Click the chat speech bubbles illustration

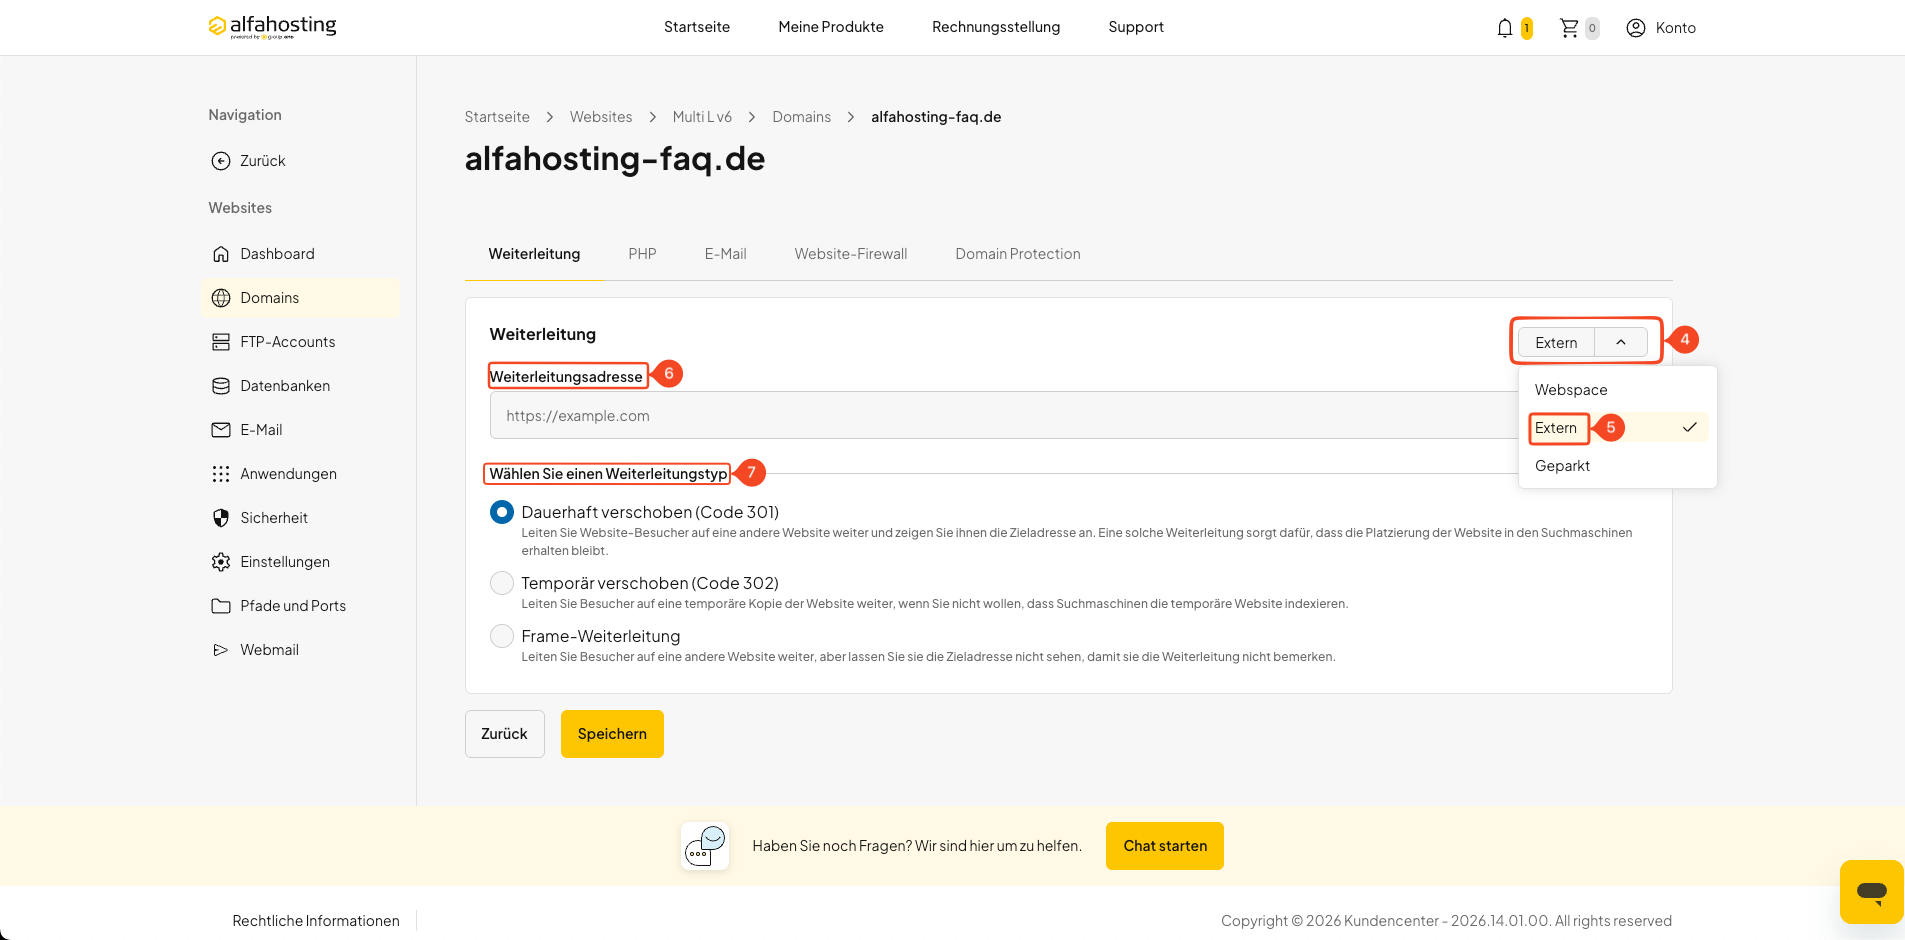(x=705, y=846)
